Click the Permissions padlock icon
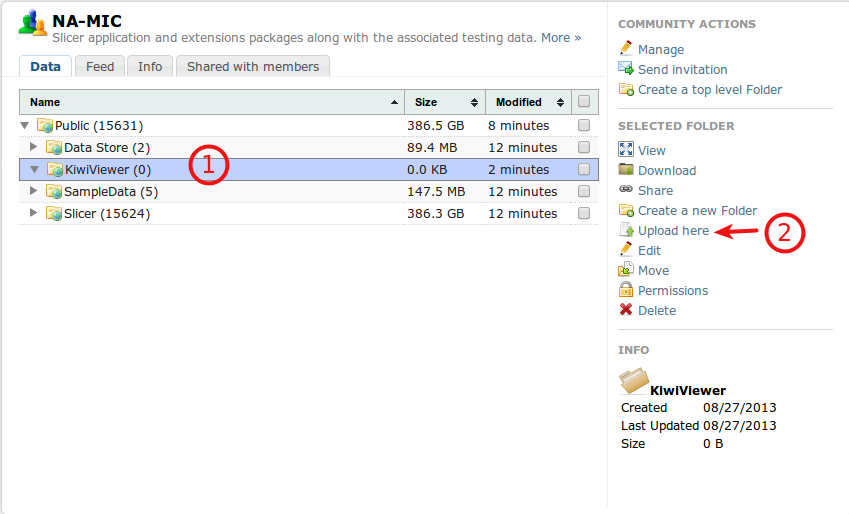This screenshot has width=849, height=514. point(626,290)
